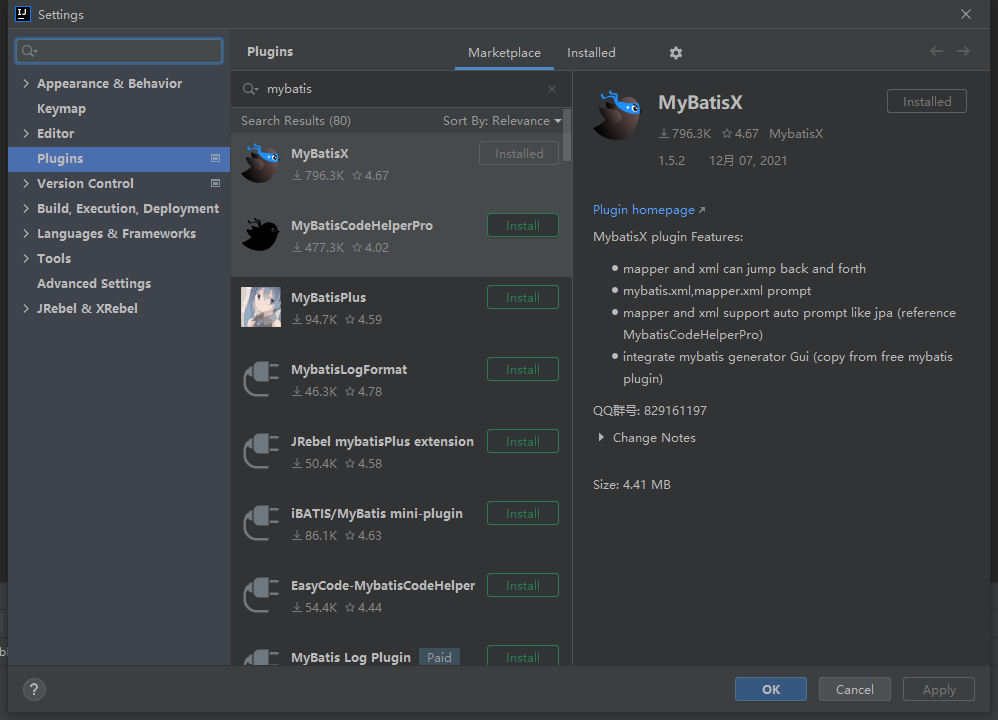Click the Installed button in MyBatisX row
The image size is (998, 720).
pos(519,153)
